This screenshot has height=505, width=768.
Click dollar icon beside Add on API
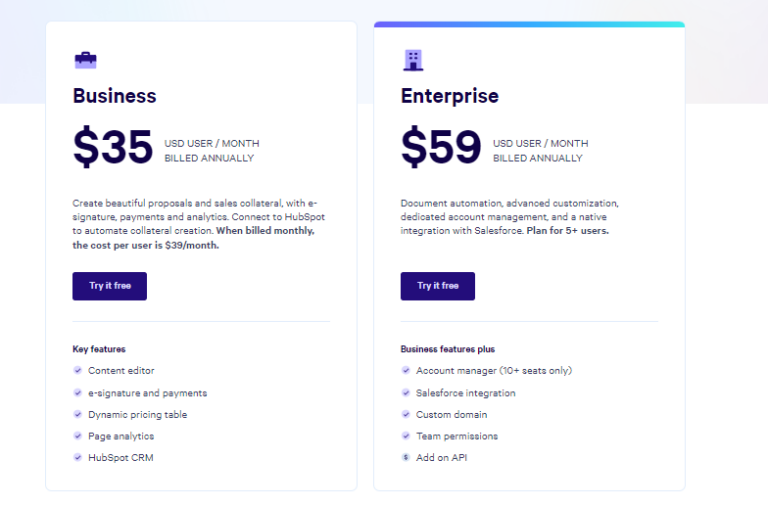tap(406, 457)
